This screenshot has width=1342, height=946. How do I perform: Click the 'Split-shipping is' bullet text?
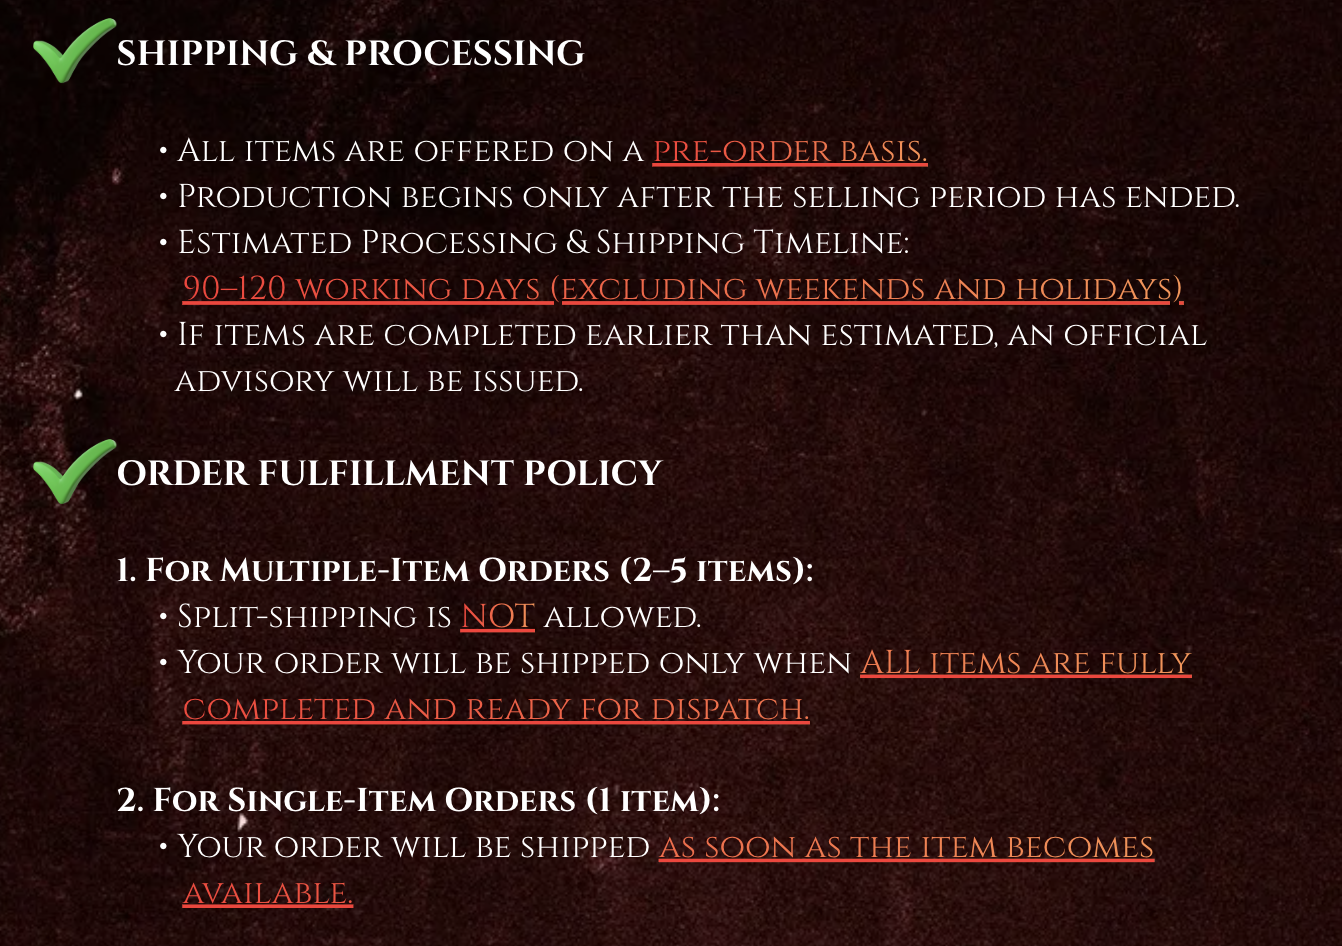[314, 617]
